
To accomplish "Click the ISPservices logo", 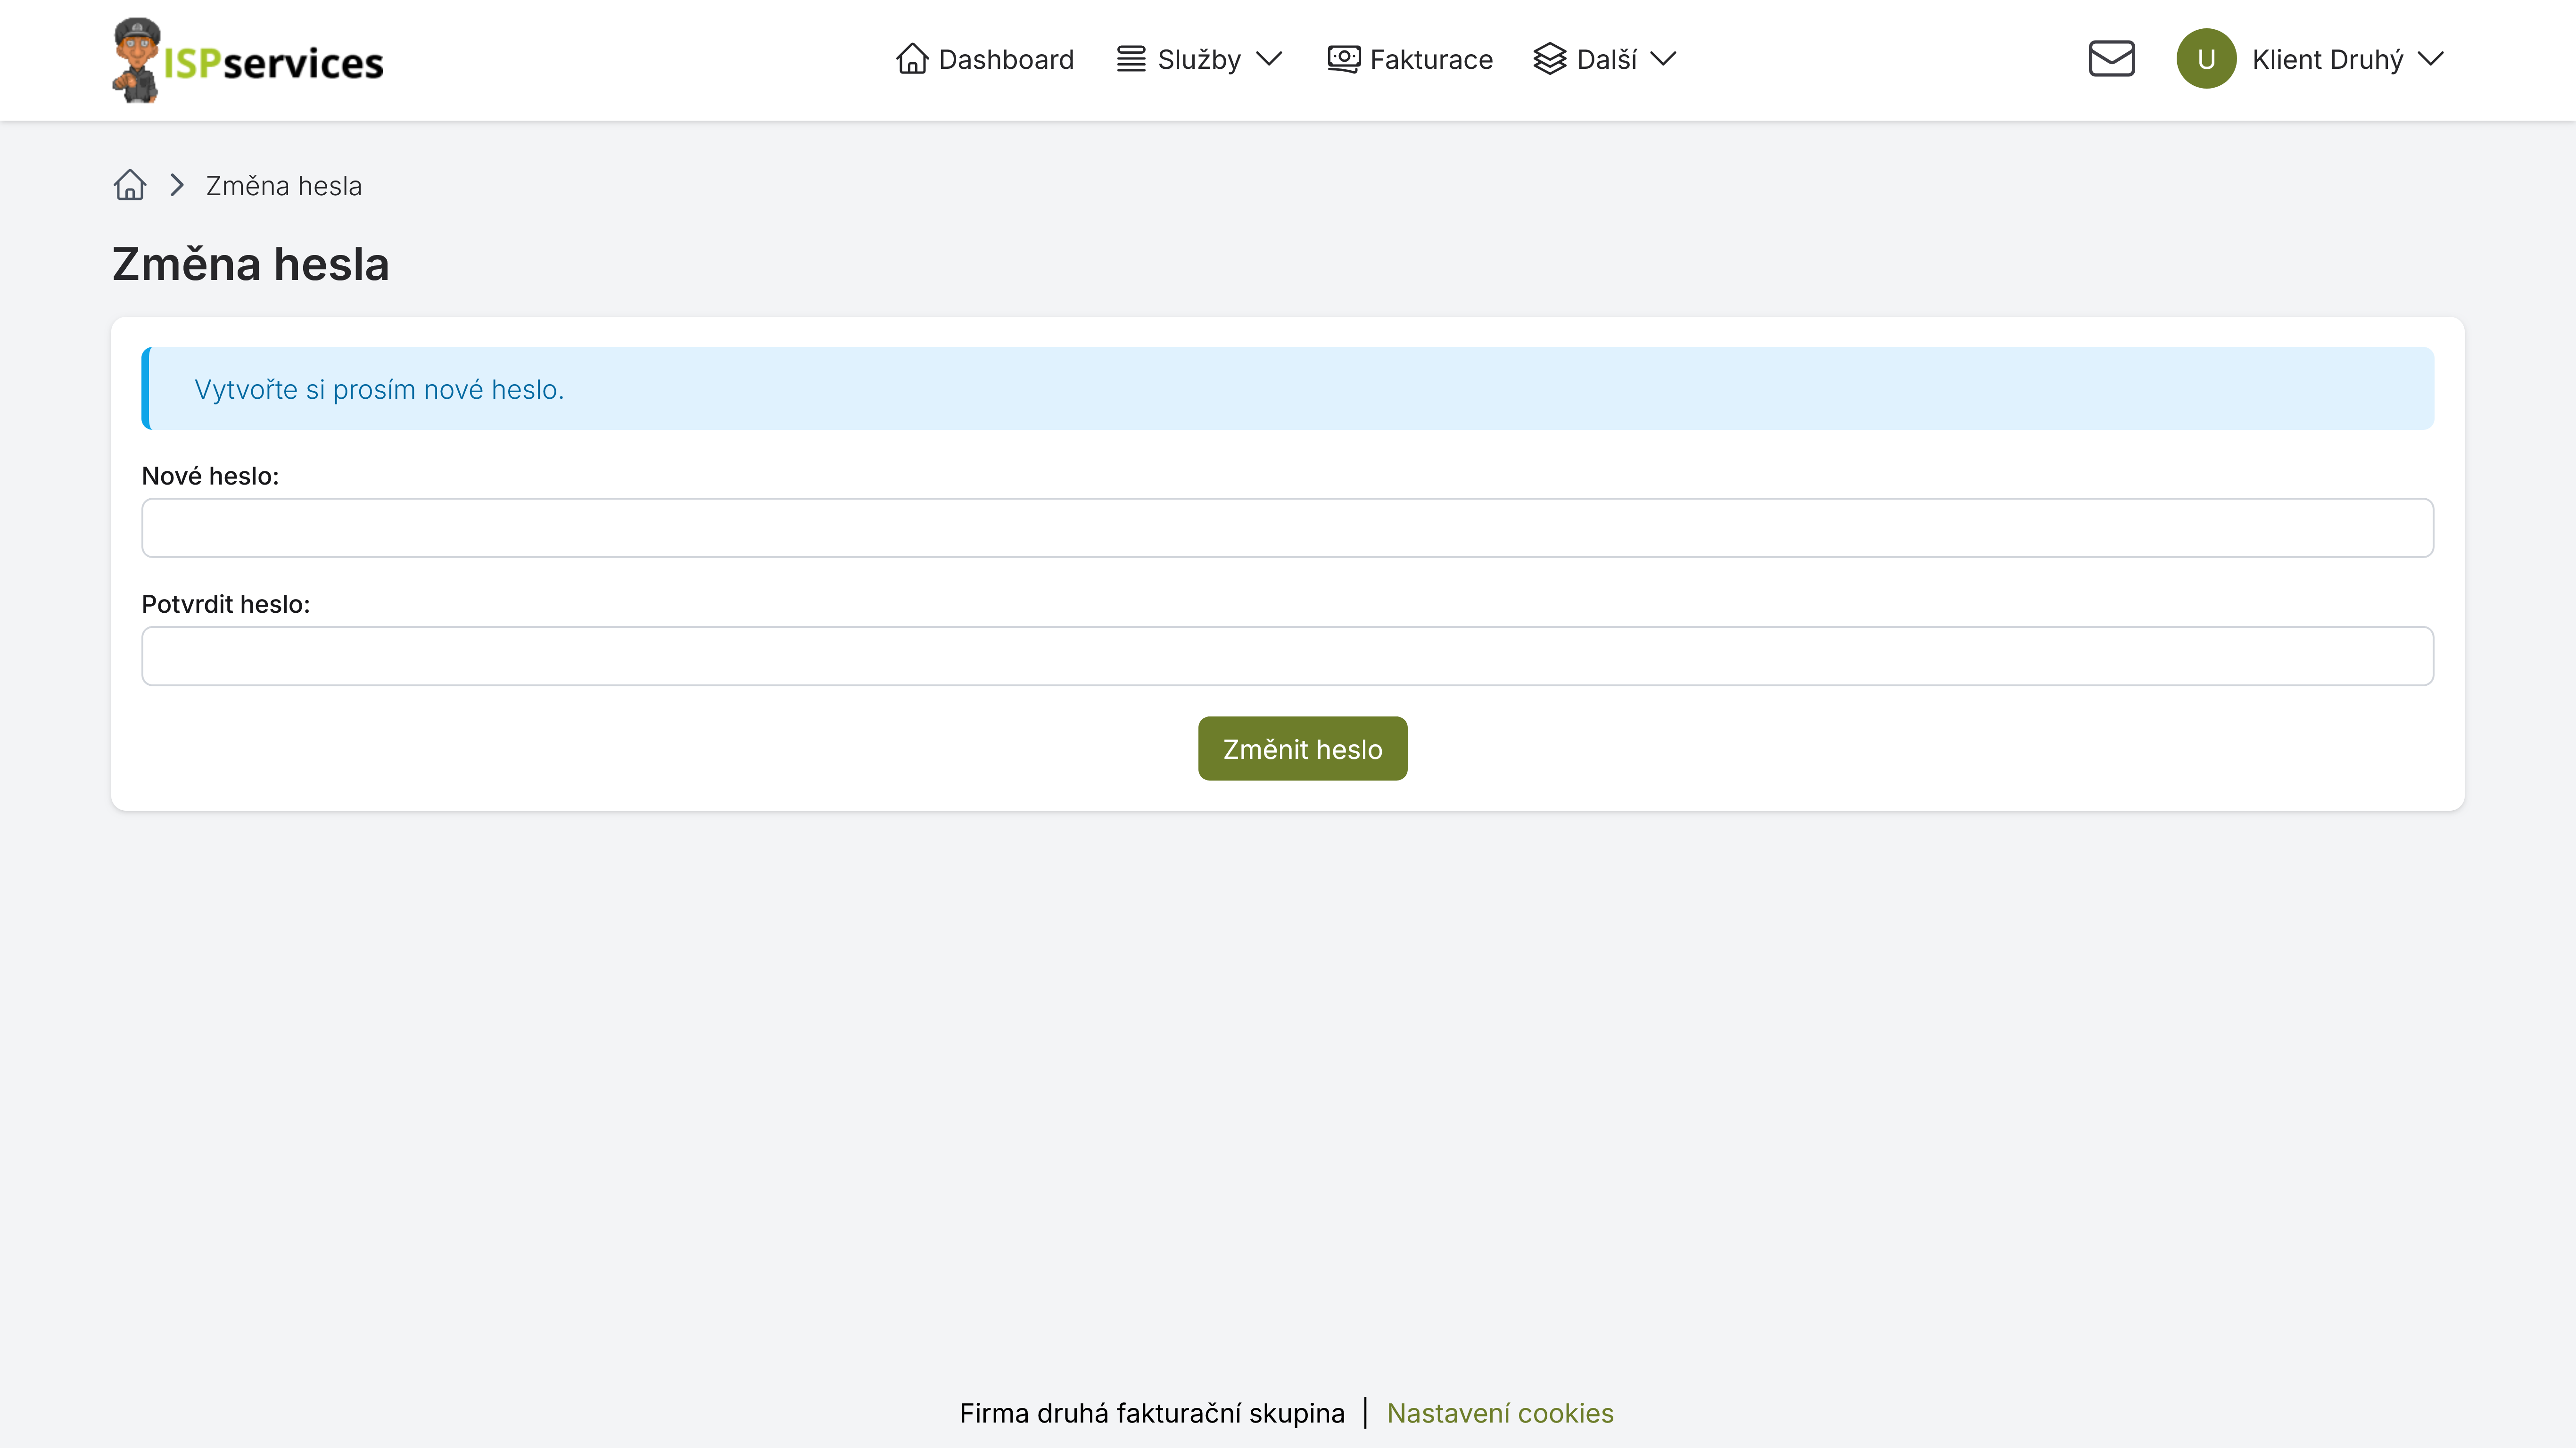I will tap(247, 60).
